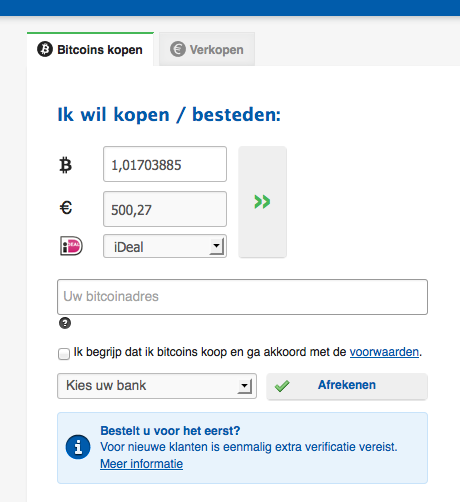Click the Bitcoin icon in Bitcoins kopen tab
This screenshot has width=460, height=502.
[45, 49]
